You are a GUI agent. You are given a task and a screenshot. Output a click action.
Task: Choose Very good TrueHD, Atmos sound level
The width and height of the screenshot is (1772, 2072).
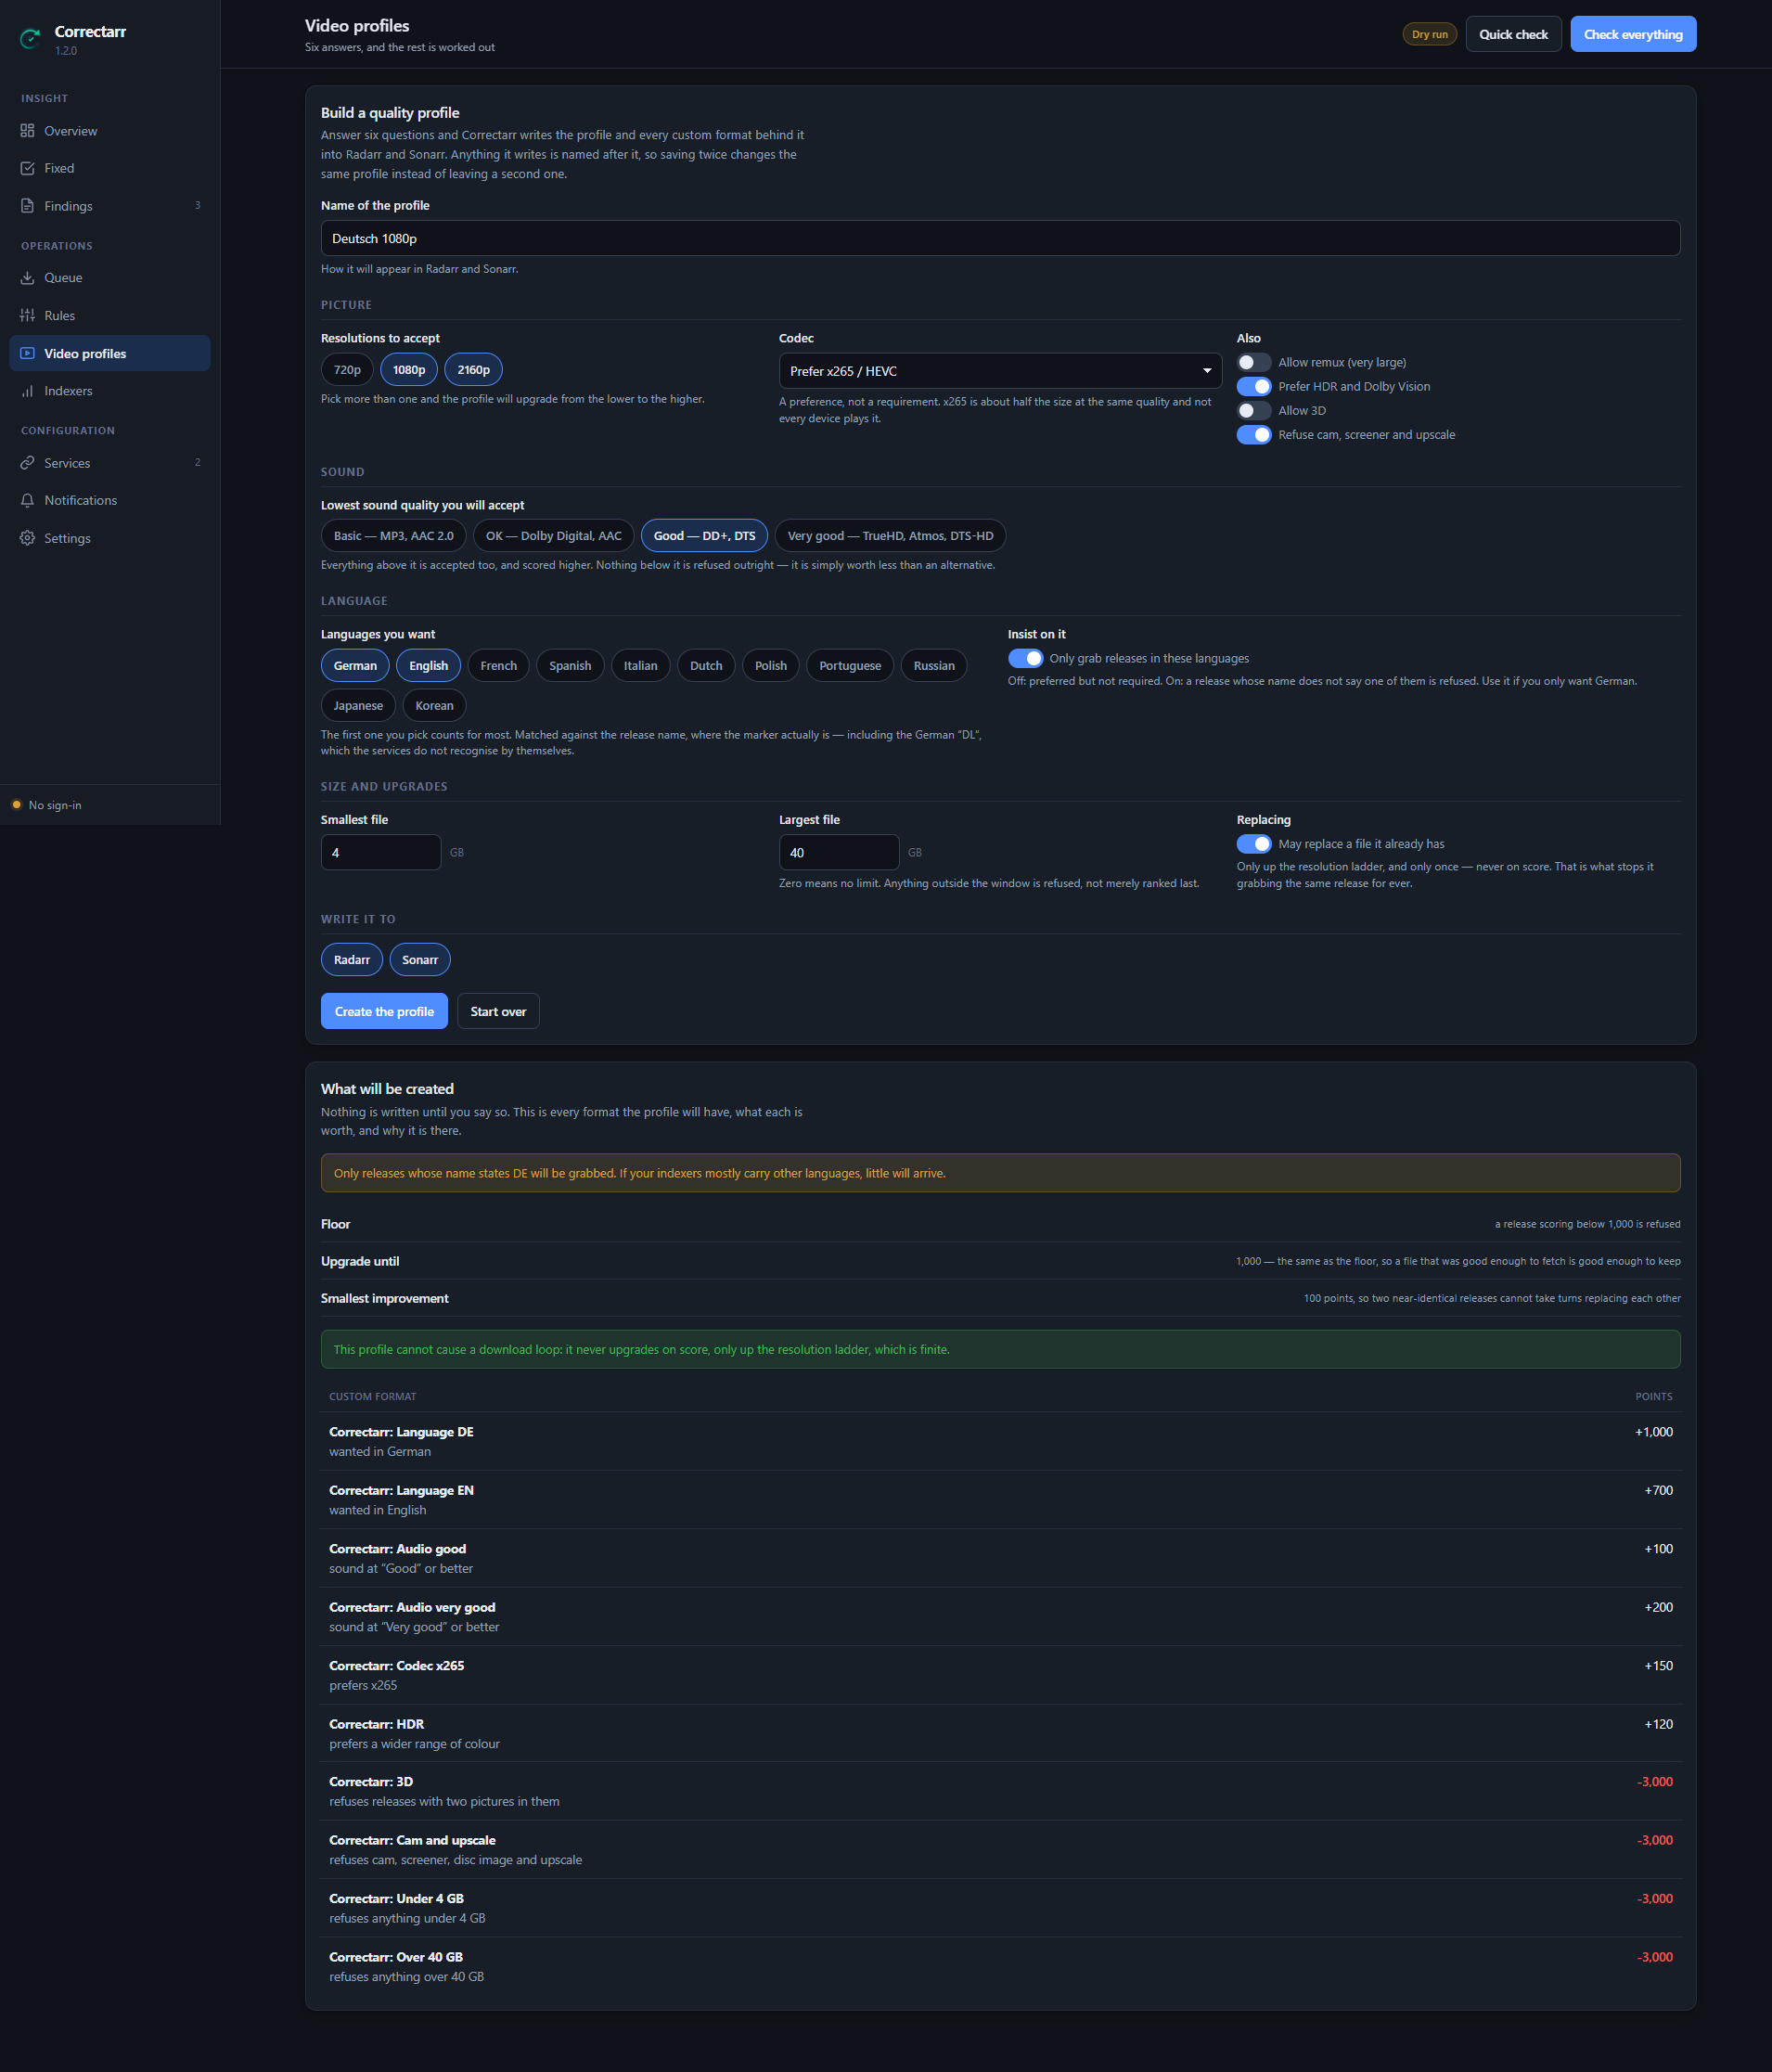tap(890, 535)
